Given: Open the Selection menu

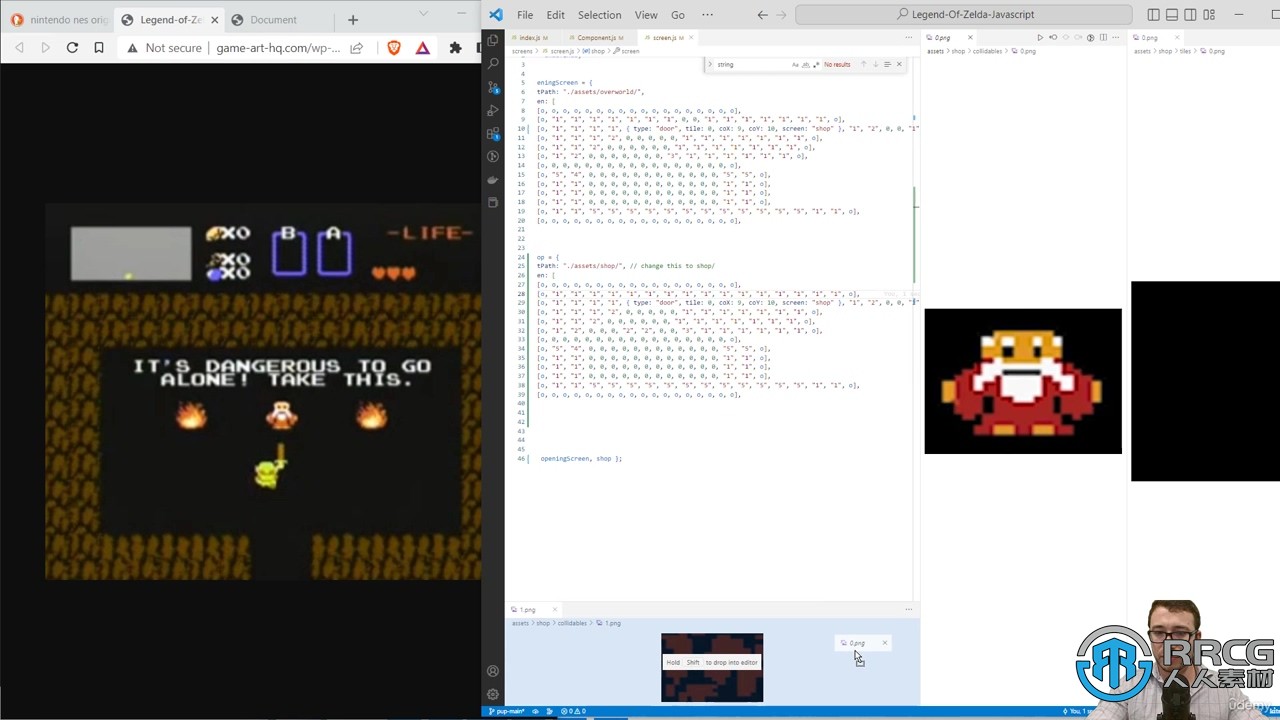Looking at the screenshot, I should pyautogui.click(x=600, y=15).
